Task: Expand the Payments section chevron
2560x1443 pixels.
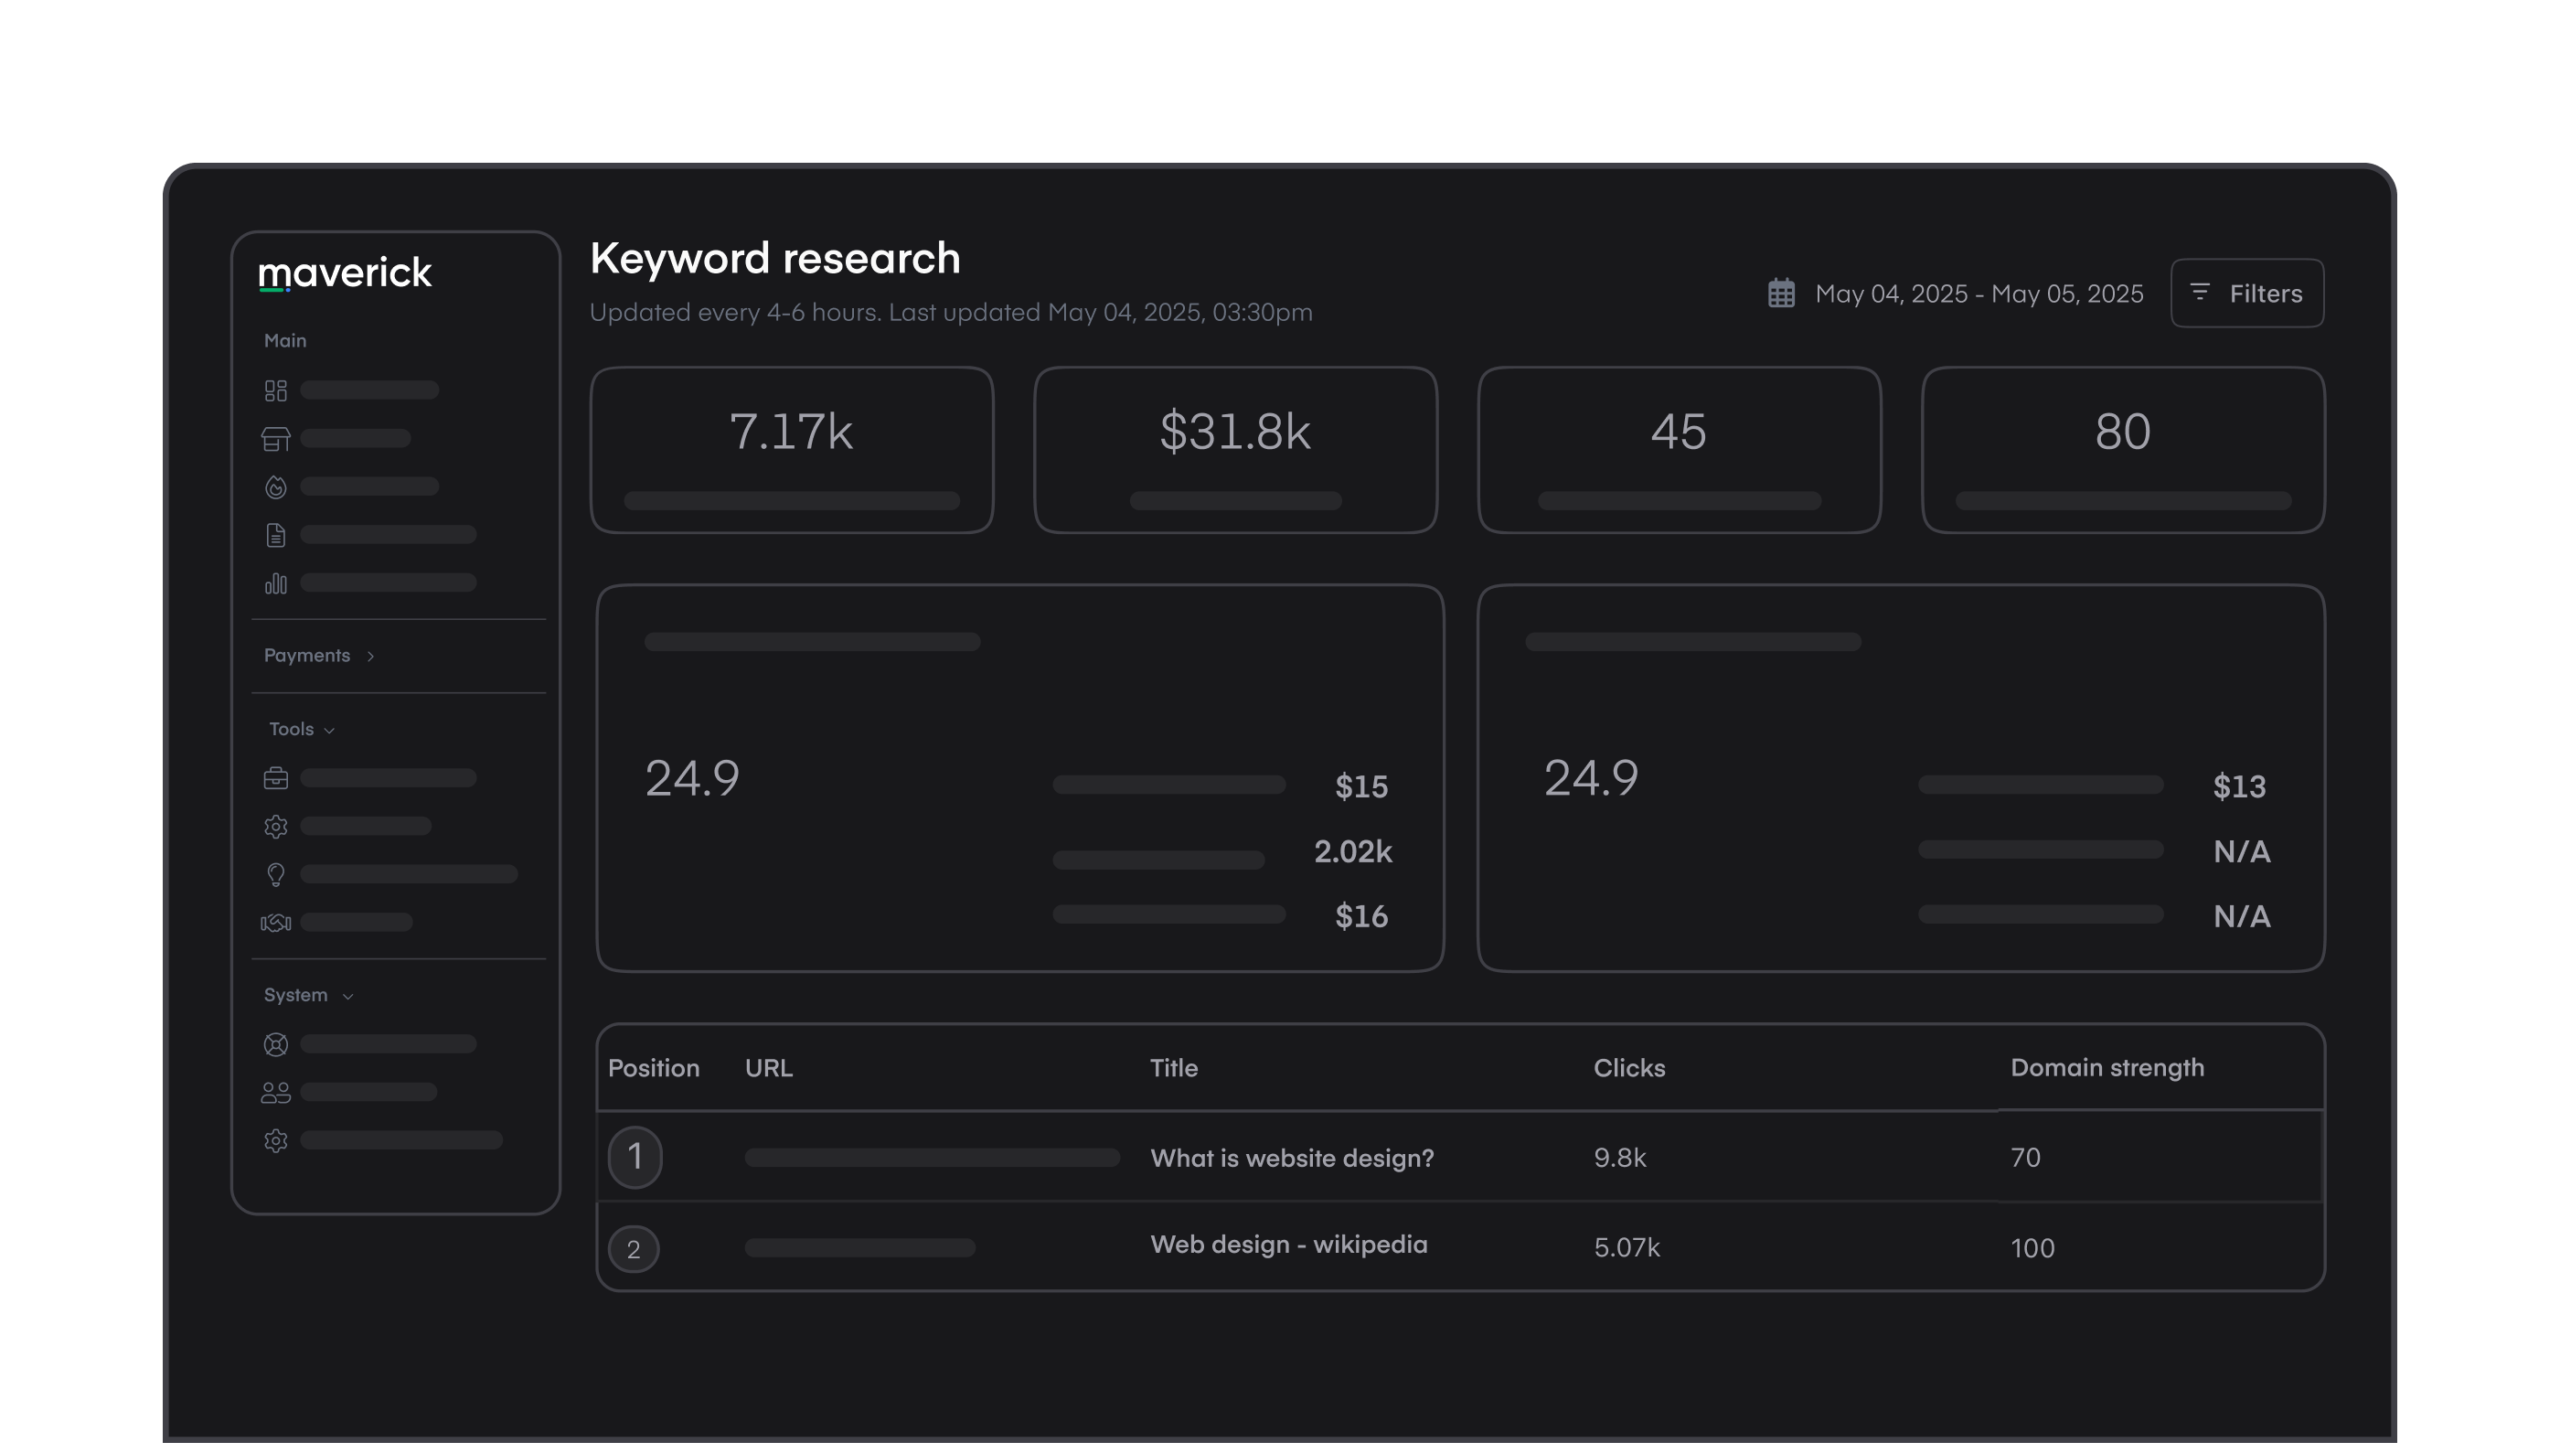Action: click(371, 656)
